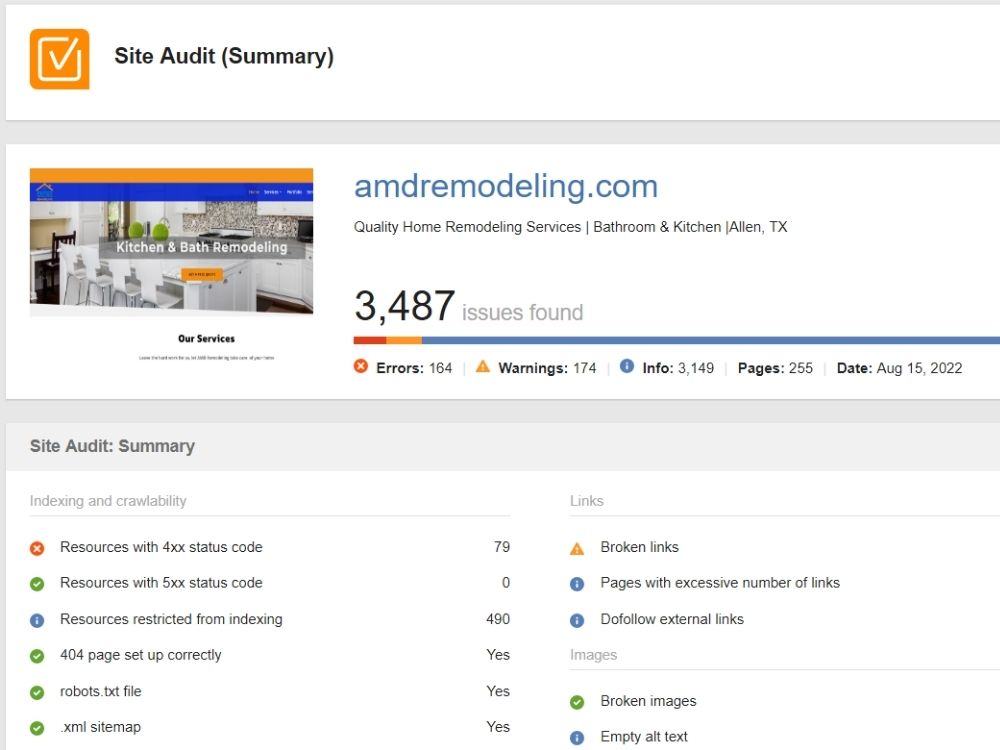Click the blue info segment of issues bar
The image size is (1000, 750).
pos(710,341)
